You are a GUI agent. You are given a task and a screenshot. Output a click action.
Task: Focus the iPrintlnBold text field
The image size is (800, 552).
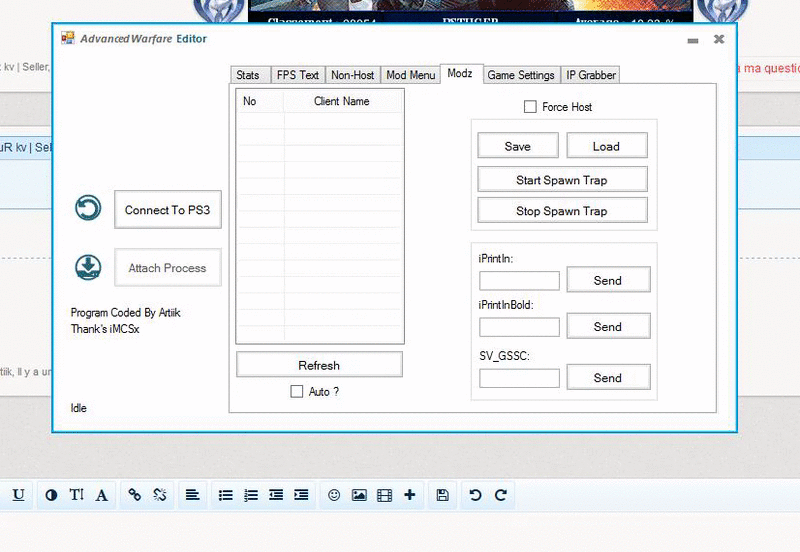519,327
